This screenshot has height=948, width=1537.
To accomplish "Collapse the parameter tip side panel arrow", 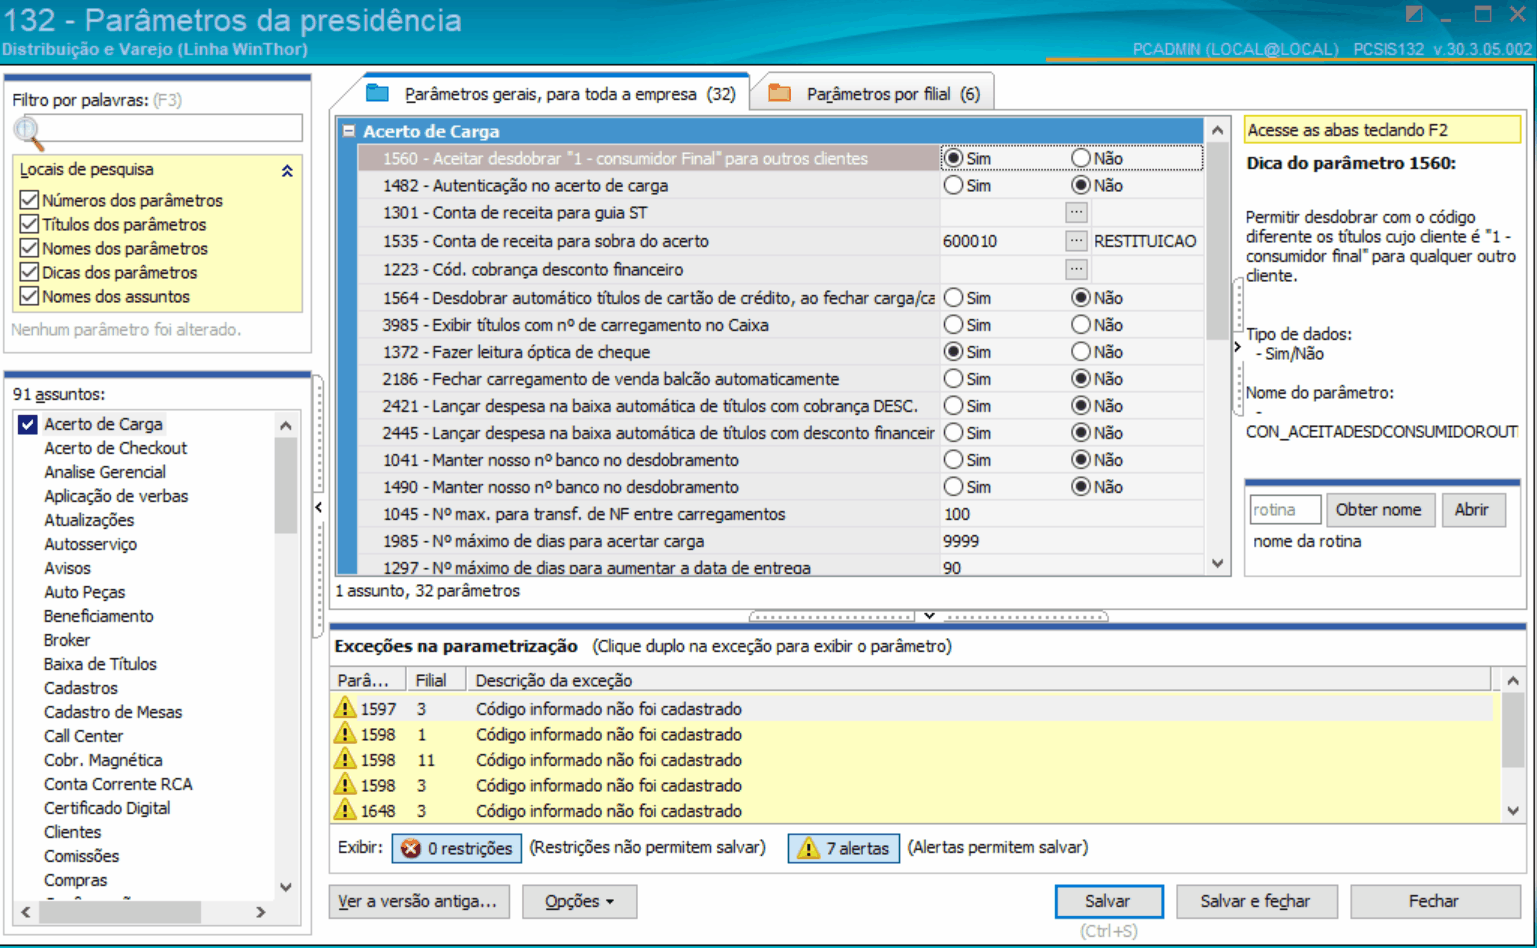I will [1237, 347].
